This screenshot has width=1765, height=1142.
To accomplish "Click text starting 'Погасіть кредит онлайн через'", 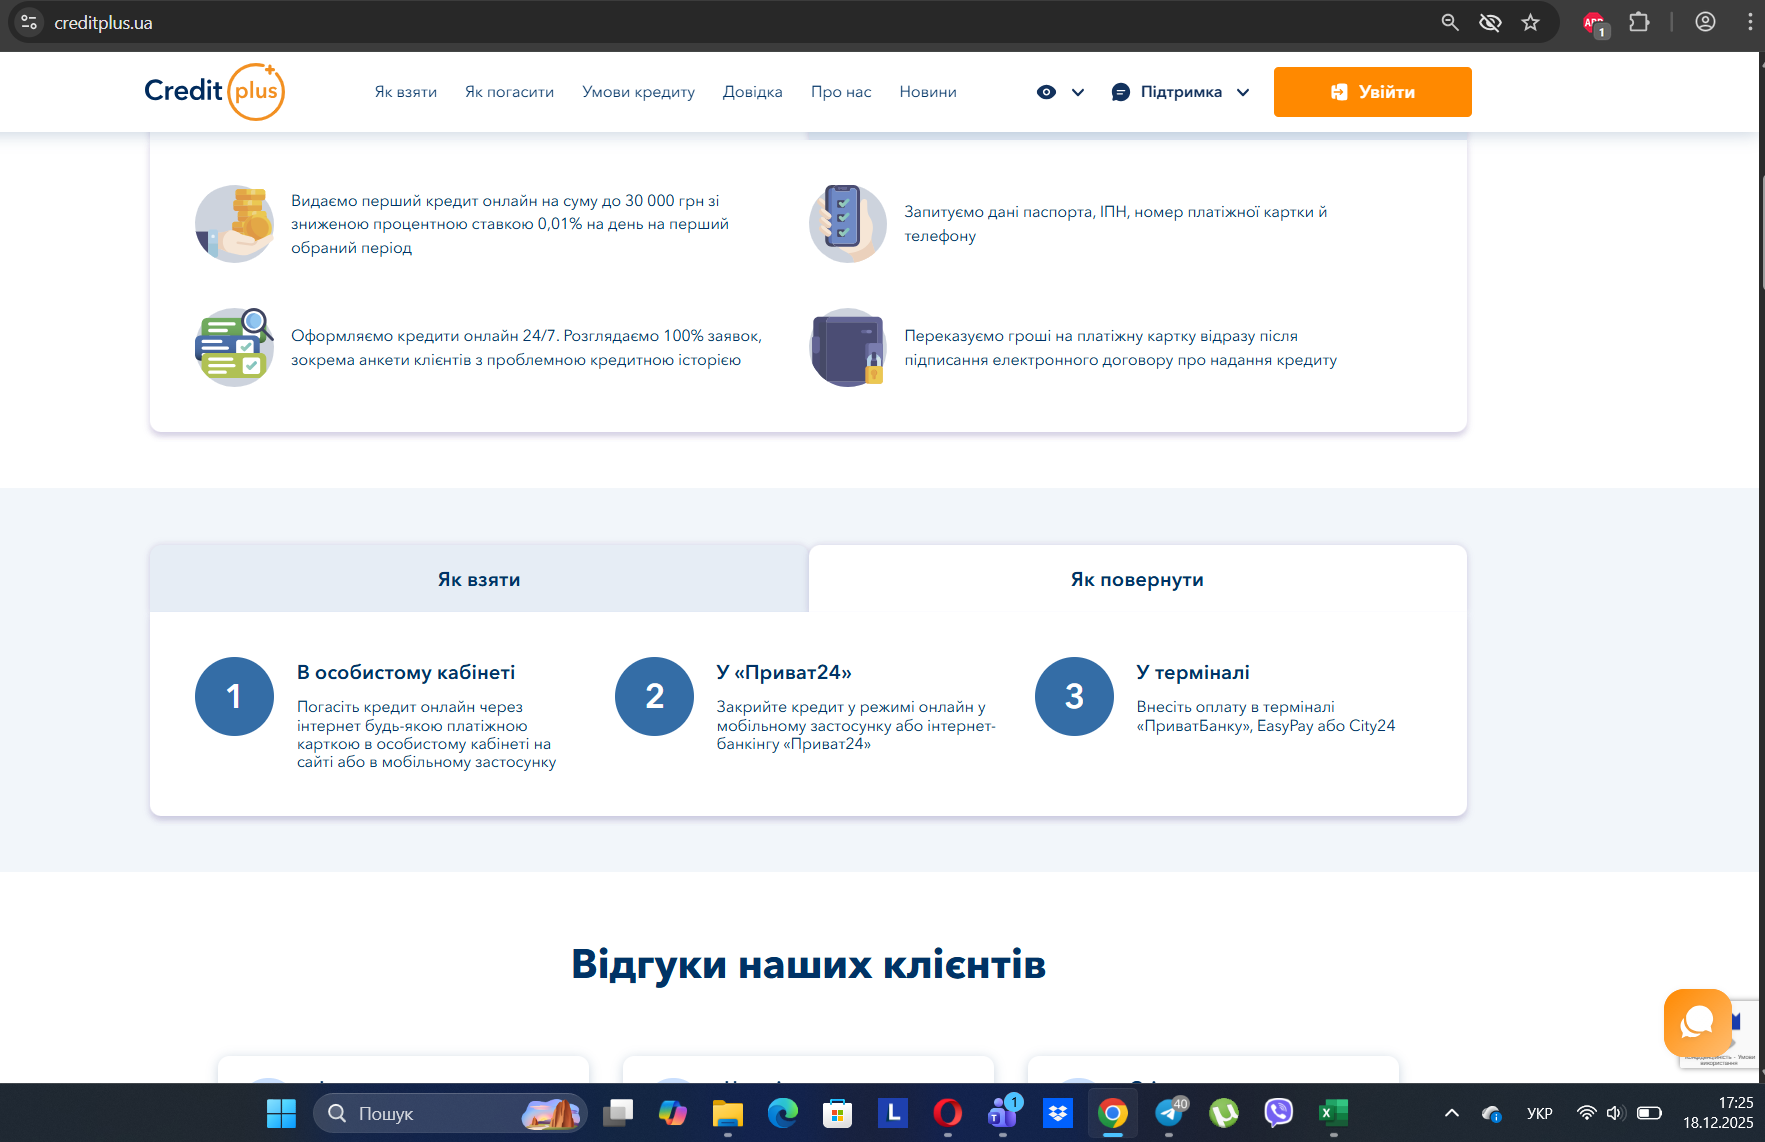I will coord(427,734).
